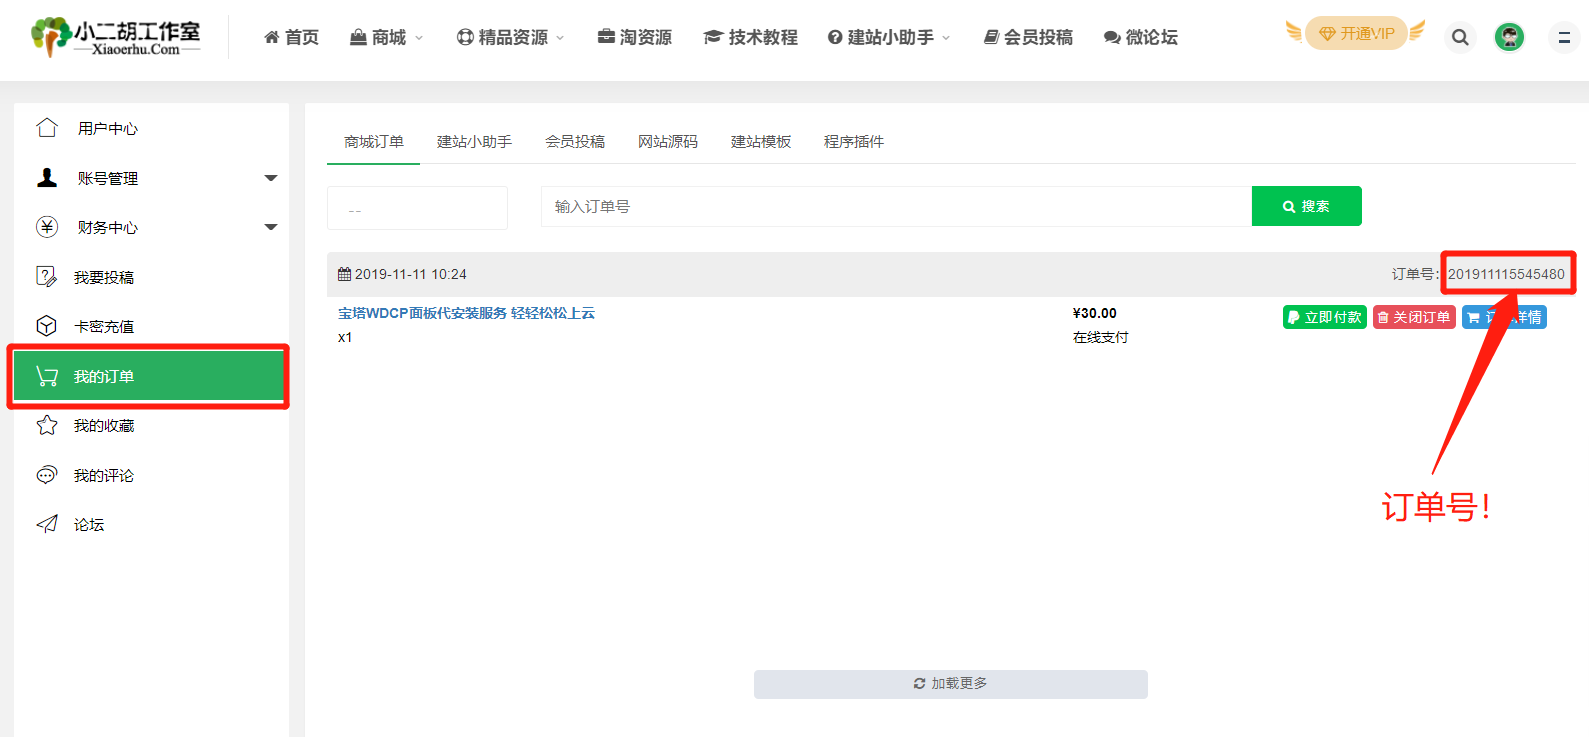Select the ¥30.00 price text
The height and width of the screenshot is (737, 1589).
click(1095, 313)
